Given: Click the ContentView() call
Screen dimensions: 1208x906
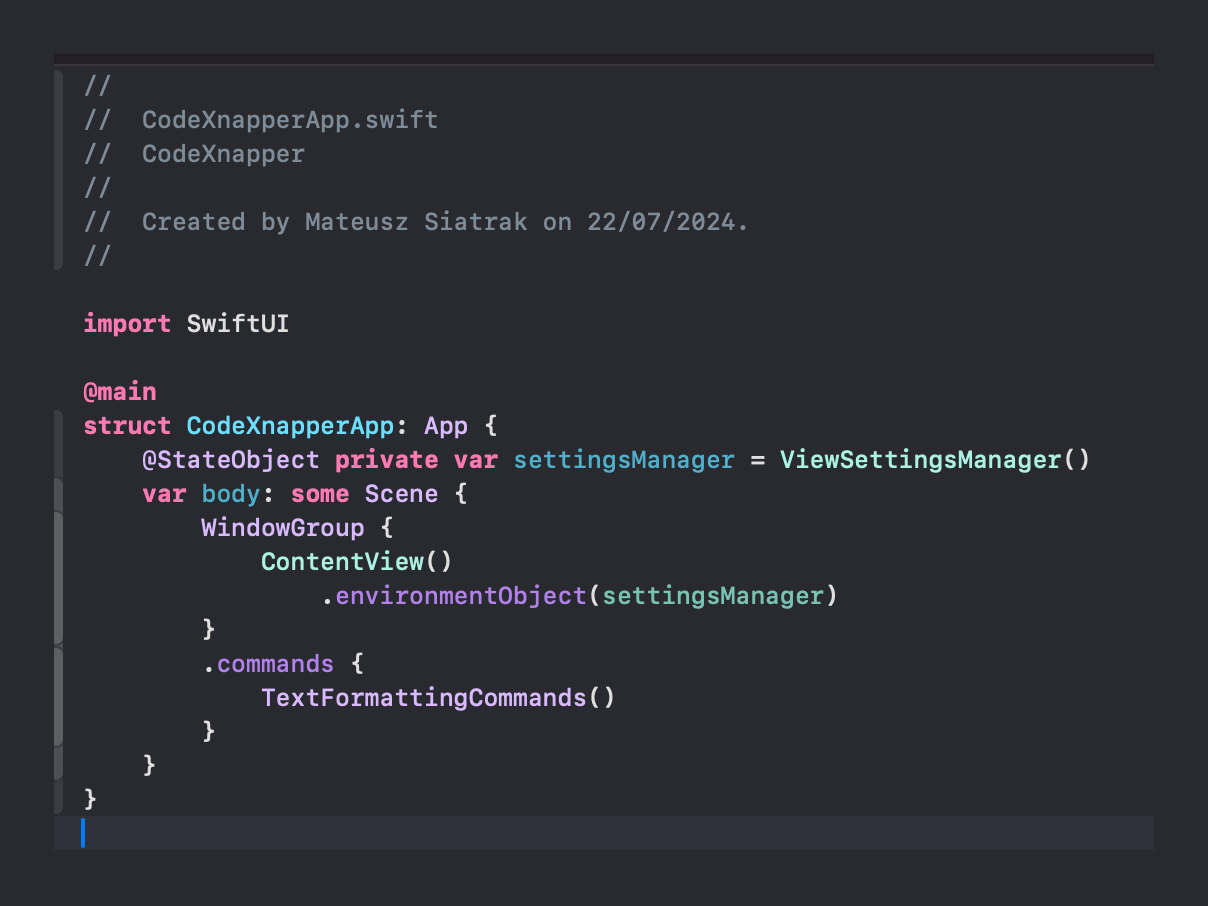Looking at the screenshot, I should pos(357,562).
